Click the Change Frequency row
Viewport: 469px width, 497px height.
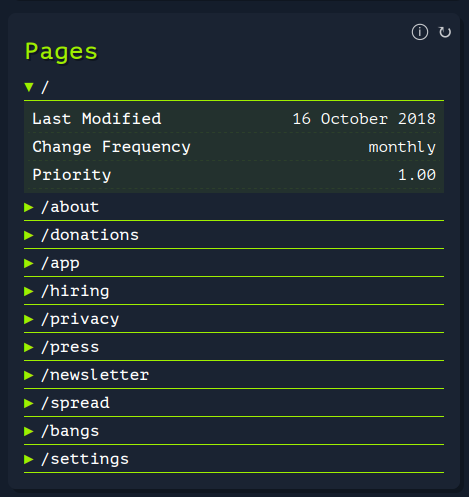pos(234,147)
